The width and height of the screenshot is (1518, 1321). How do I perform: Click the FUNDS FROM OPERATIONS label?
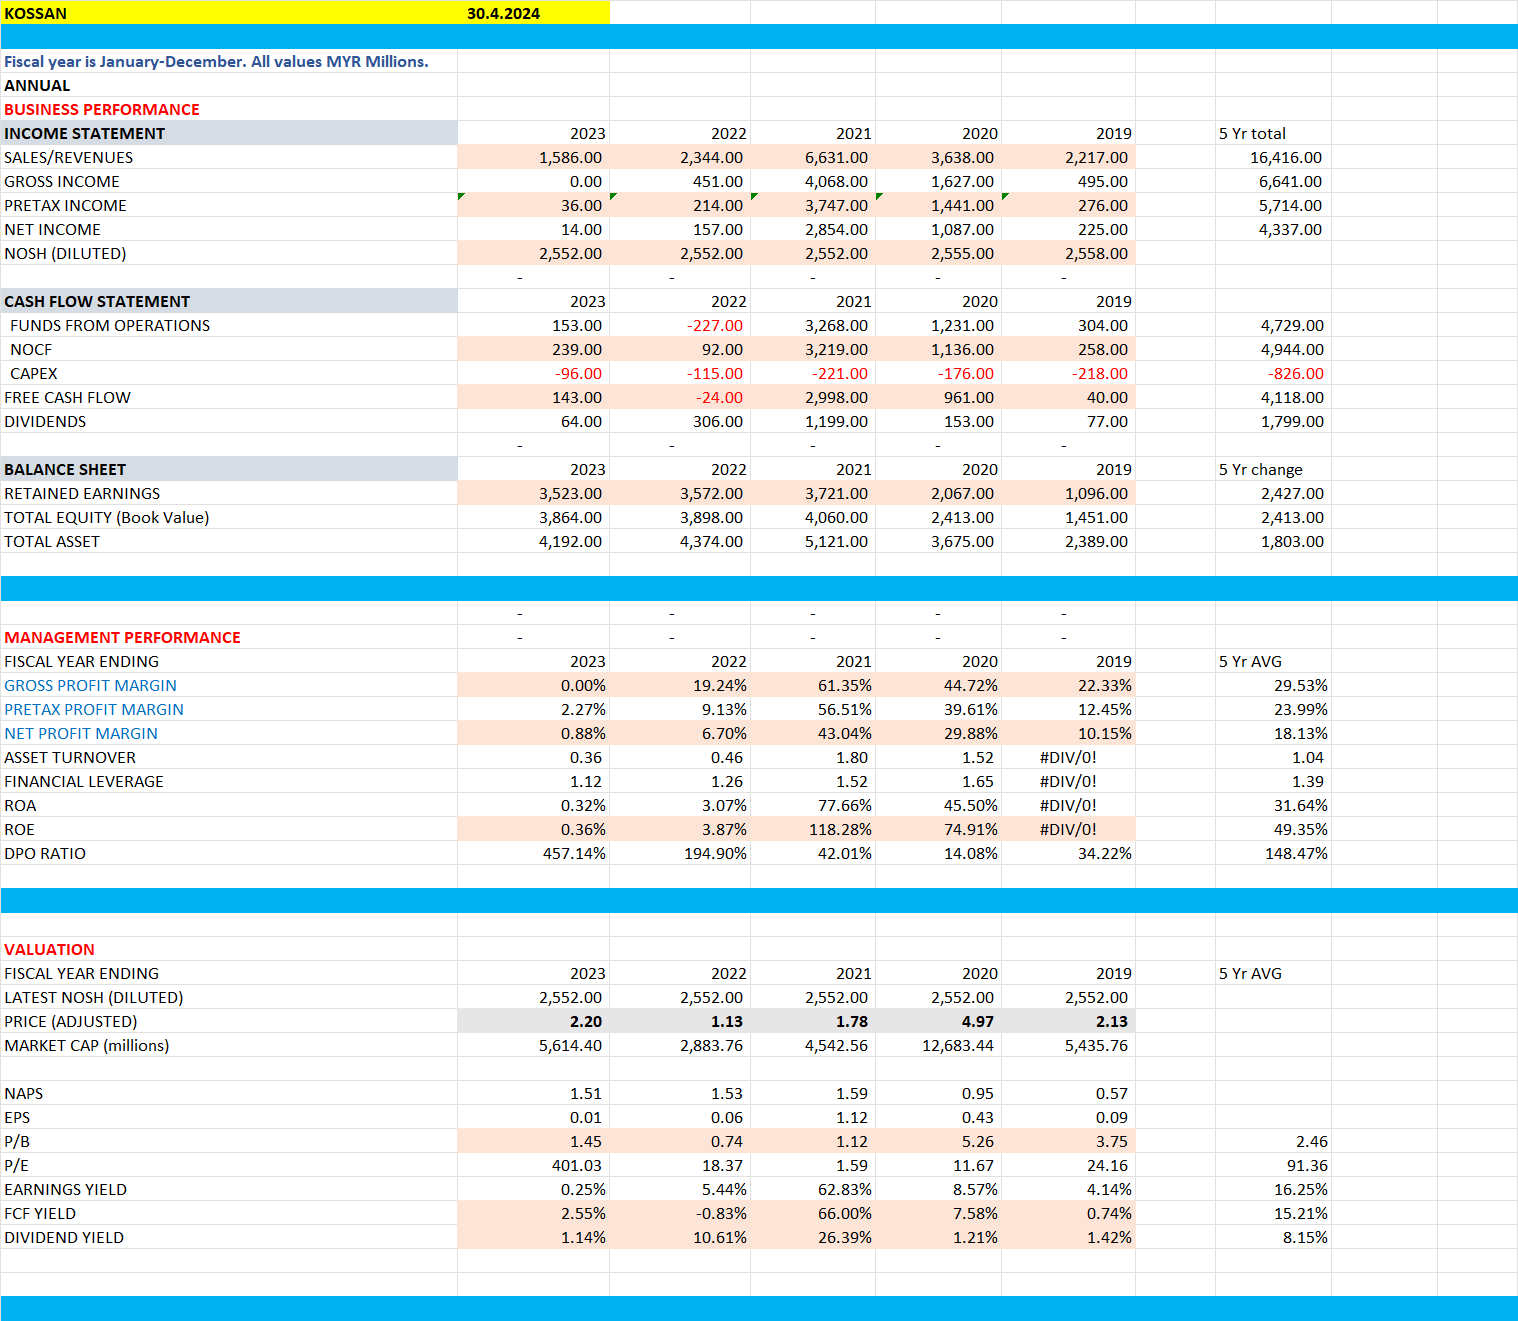pyautogui.click(x=110, y=325)
